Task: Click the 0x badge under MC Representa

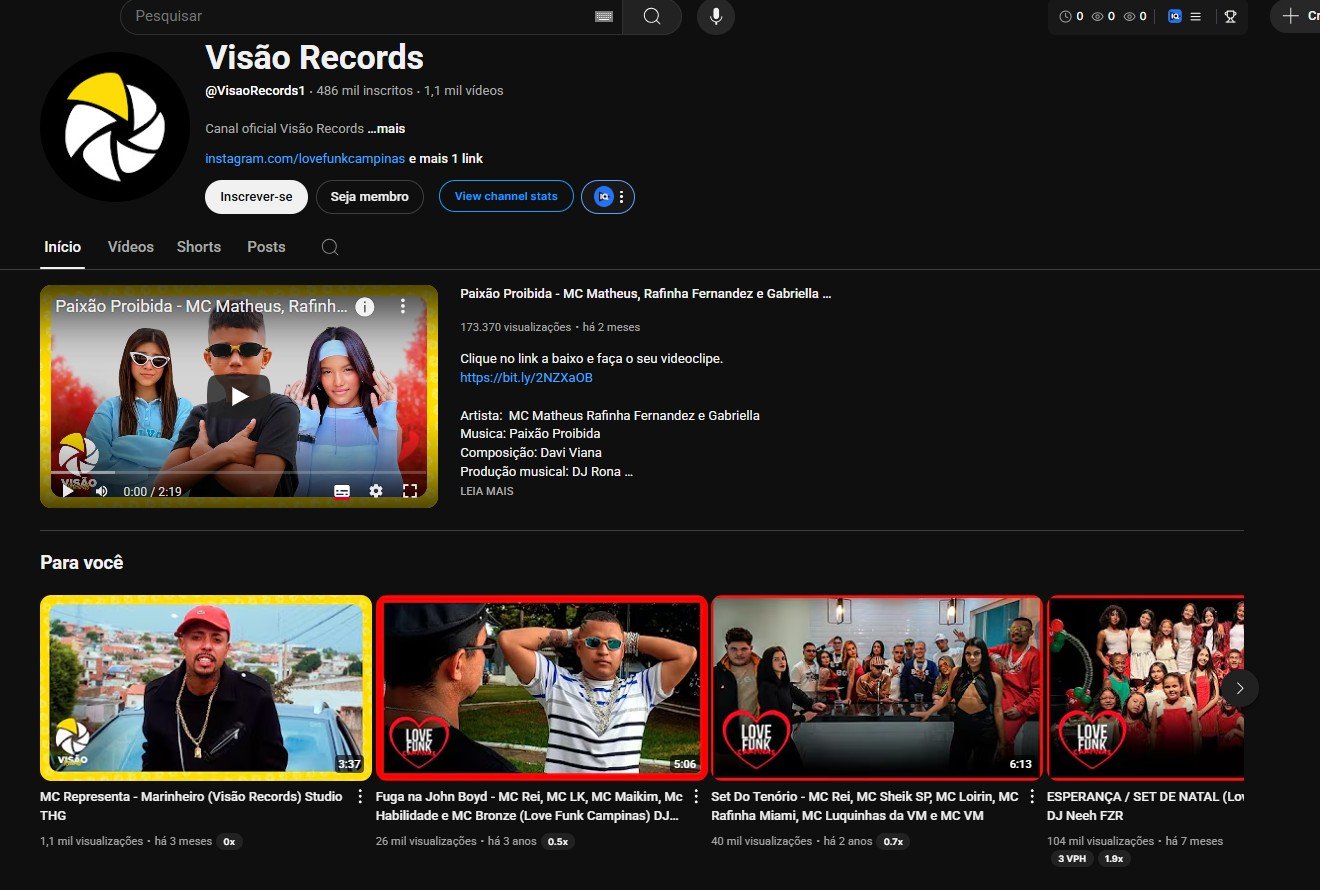Action: pos(229,842)
